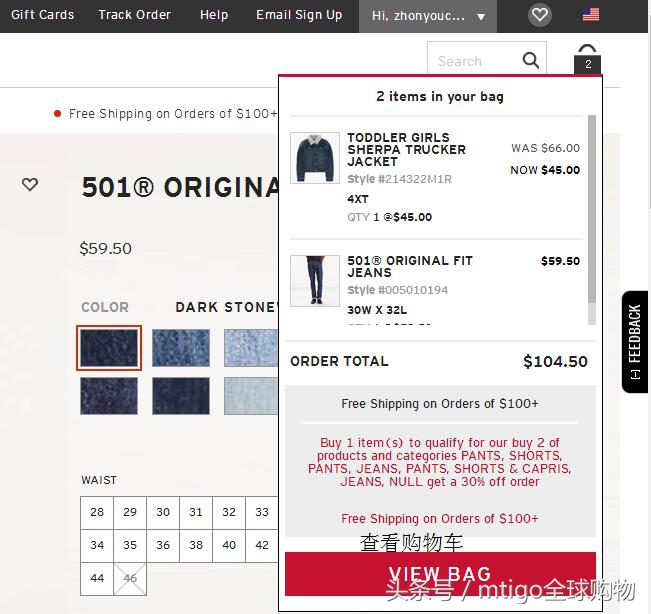651x614 pixels.
Task: Select waist size 34
Action: (97, 545)
